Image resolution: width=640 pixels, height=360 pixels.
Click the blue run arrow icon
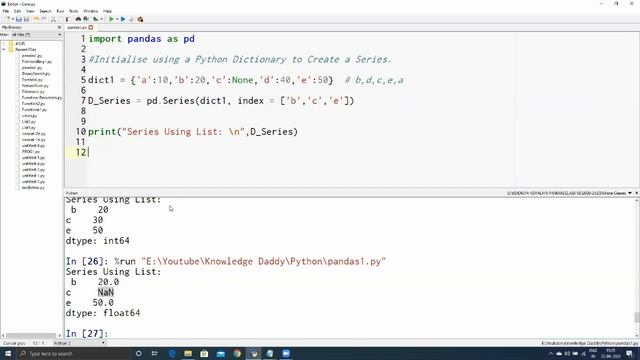pyautogui.click(x=123, y=19)
